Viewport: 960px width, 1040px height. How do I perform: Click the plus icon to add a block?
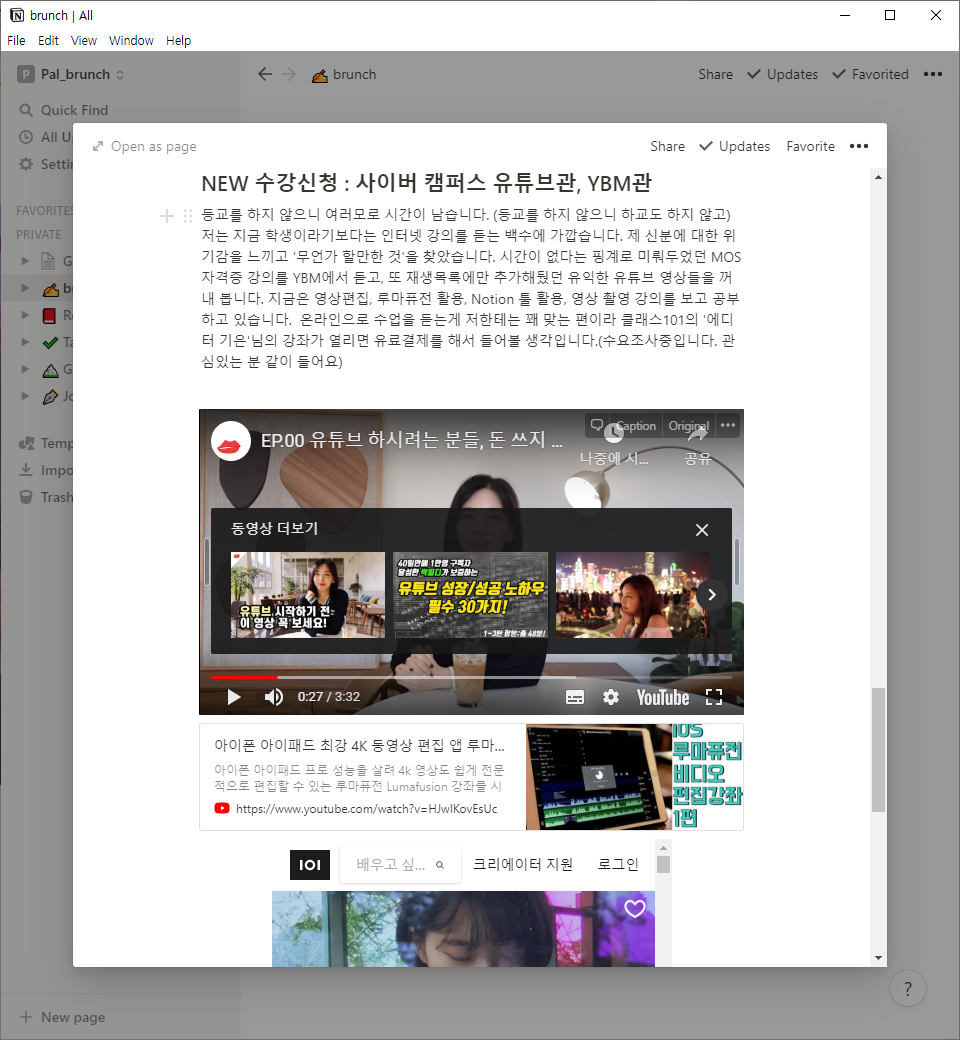tap(167, 216)
